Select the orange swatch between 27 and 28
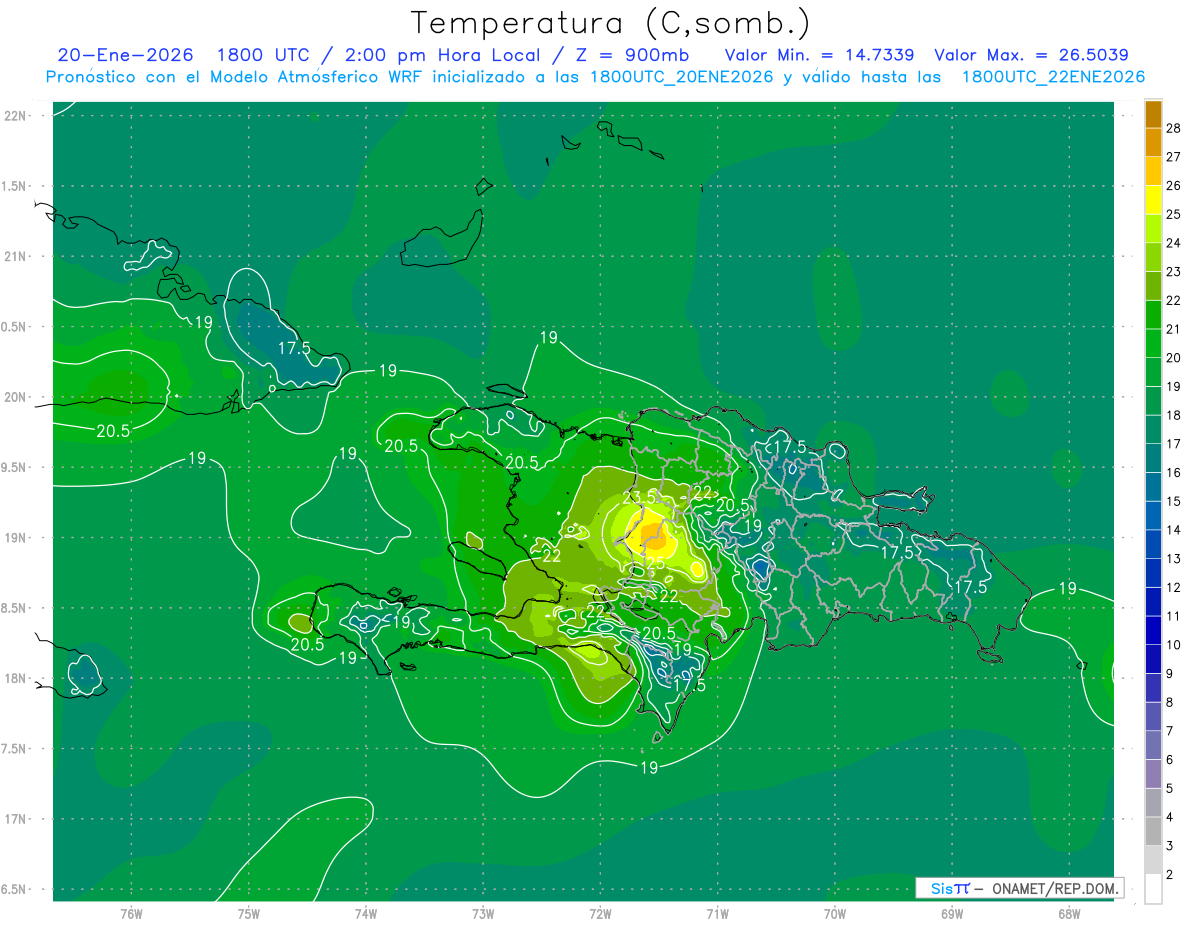 pyautogui.click(x=1153, y=143)
